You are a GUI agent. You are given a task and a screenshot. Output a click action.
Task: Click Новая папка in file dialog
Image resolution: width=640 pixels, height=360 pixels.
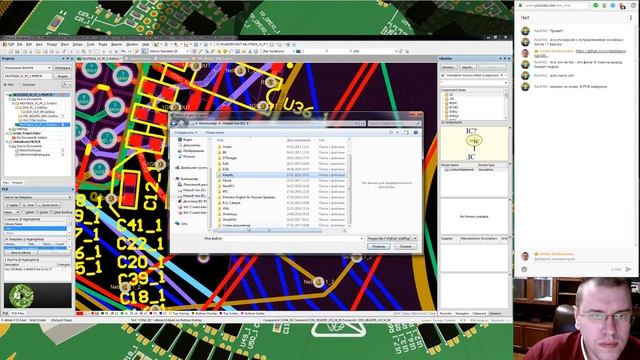(214, 132)
